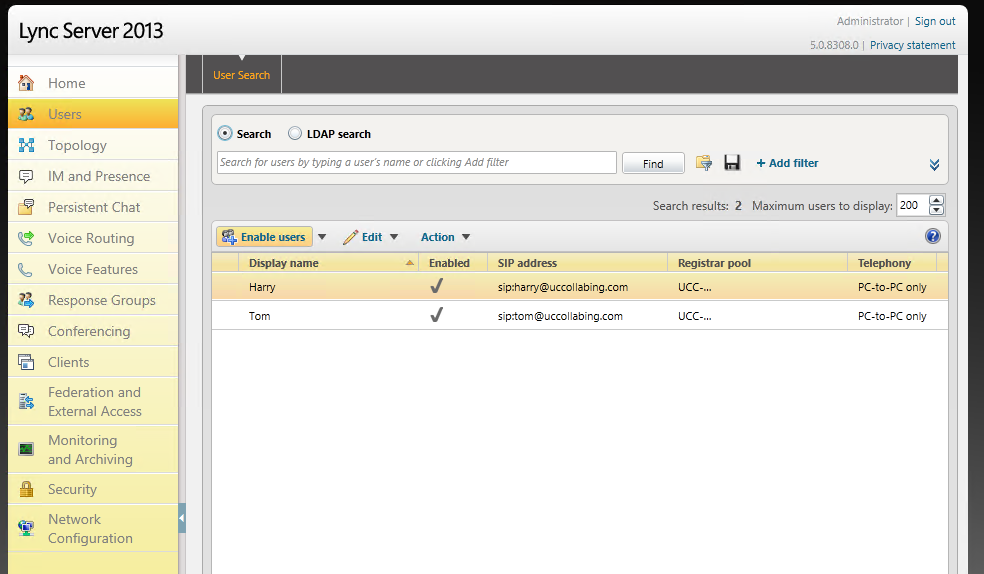
Task: Collapse the left navigation pane arrow
Action: 181,518
